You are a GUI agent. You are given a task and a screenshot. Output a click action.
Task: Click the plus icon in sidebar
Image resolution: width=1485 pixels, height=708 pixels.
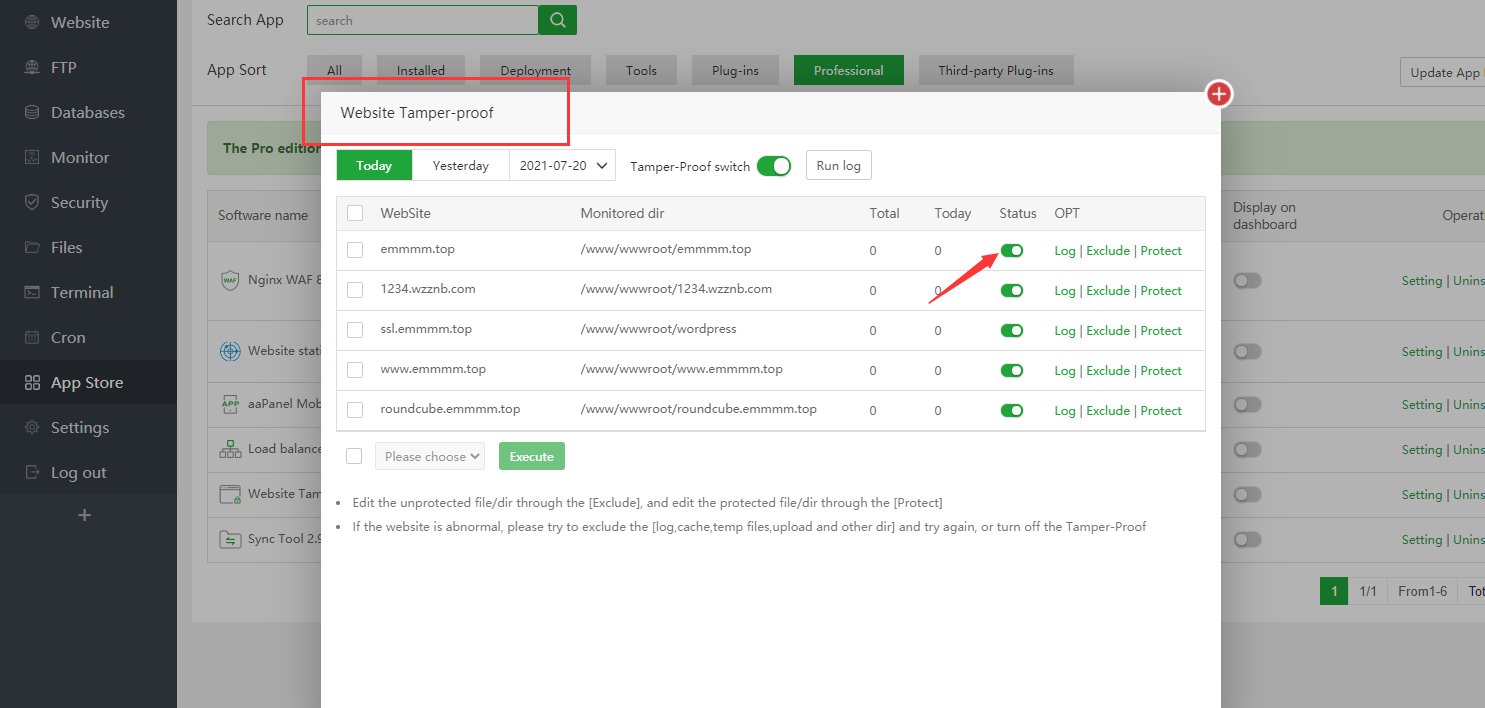coord(85,515)
